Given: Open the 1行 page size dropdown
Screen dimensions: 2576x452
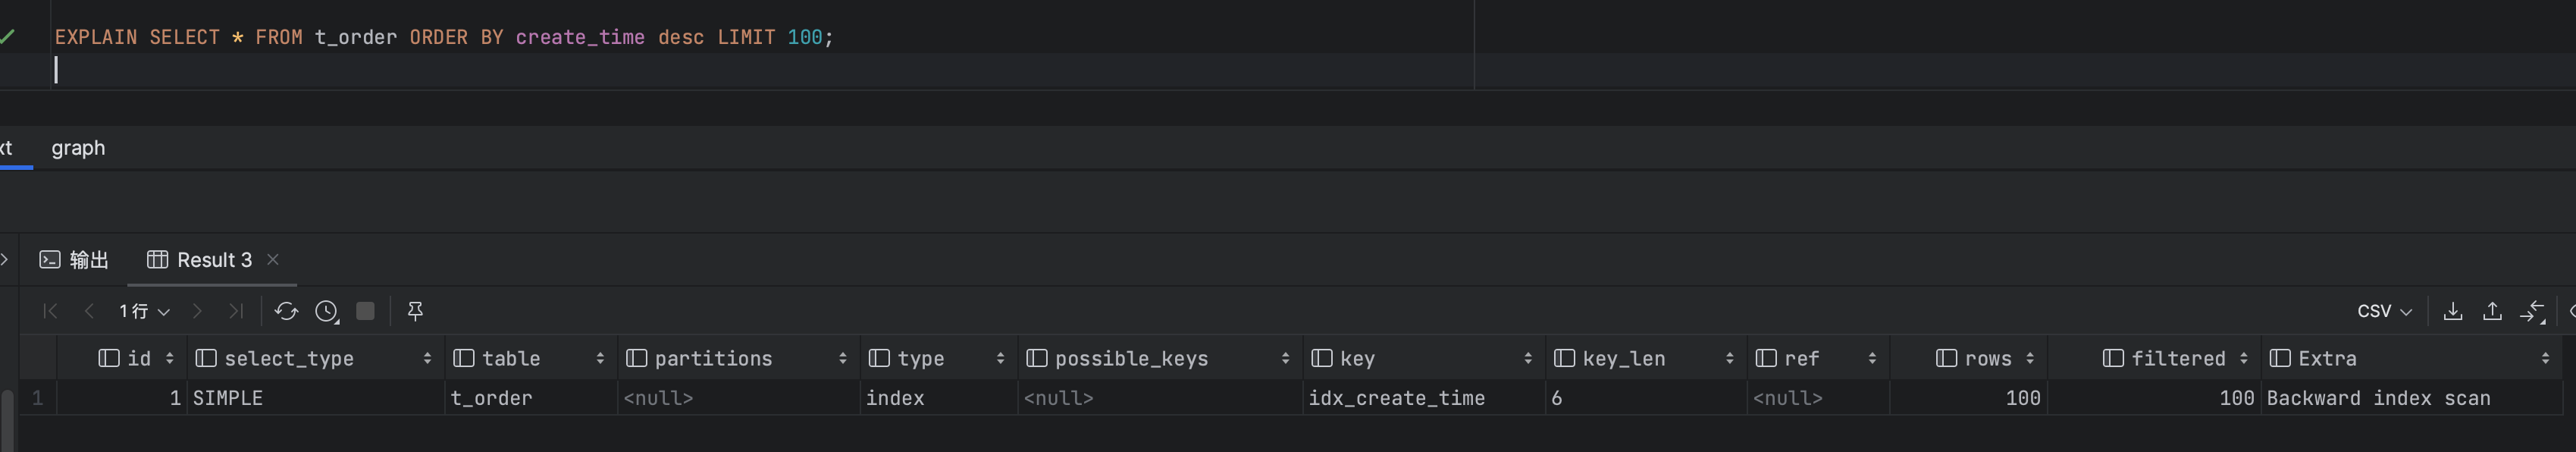Looking at the screenshot, I should coord(144,311).
